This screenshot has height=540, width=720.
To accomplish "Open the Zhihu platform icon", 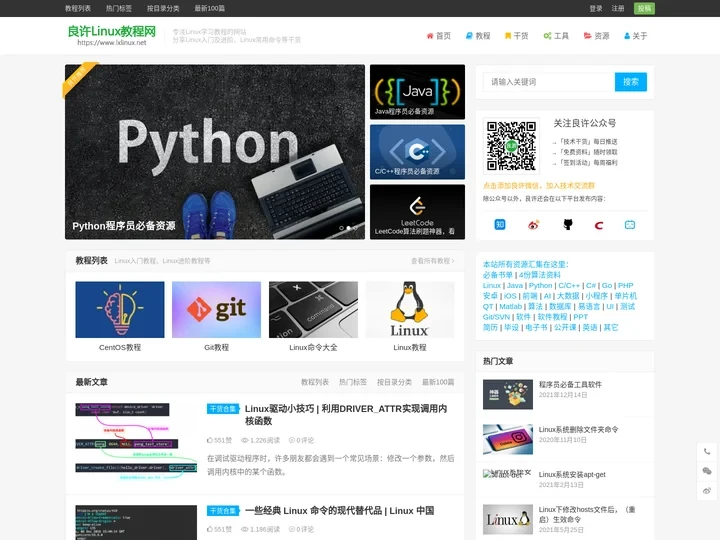I will coord(500,225).
